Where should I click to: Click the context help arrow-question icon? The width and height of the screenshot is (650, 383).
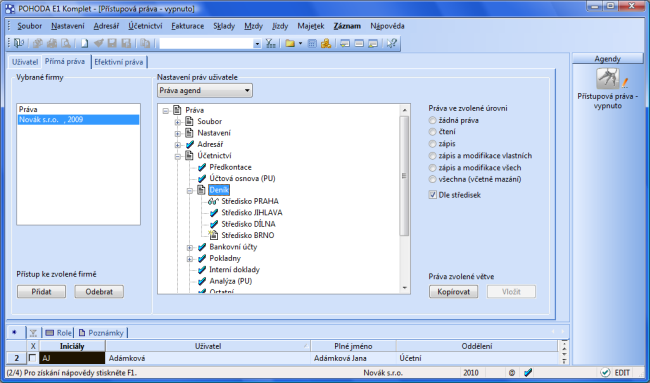391,43
